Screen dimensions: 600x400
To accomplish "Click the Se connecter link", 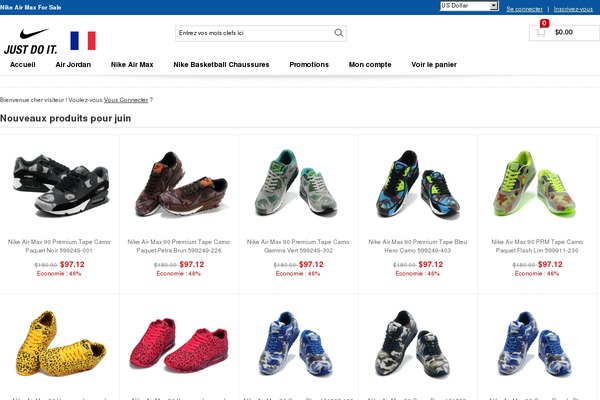I will pyautogui.click(x=524, y=9).
